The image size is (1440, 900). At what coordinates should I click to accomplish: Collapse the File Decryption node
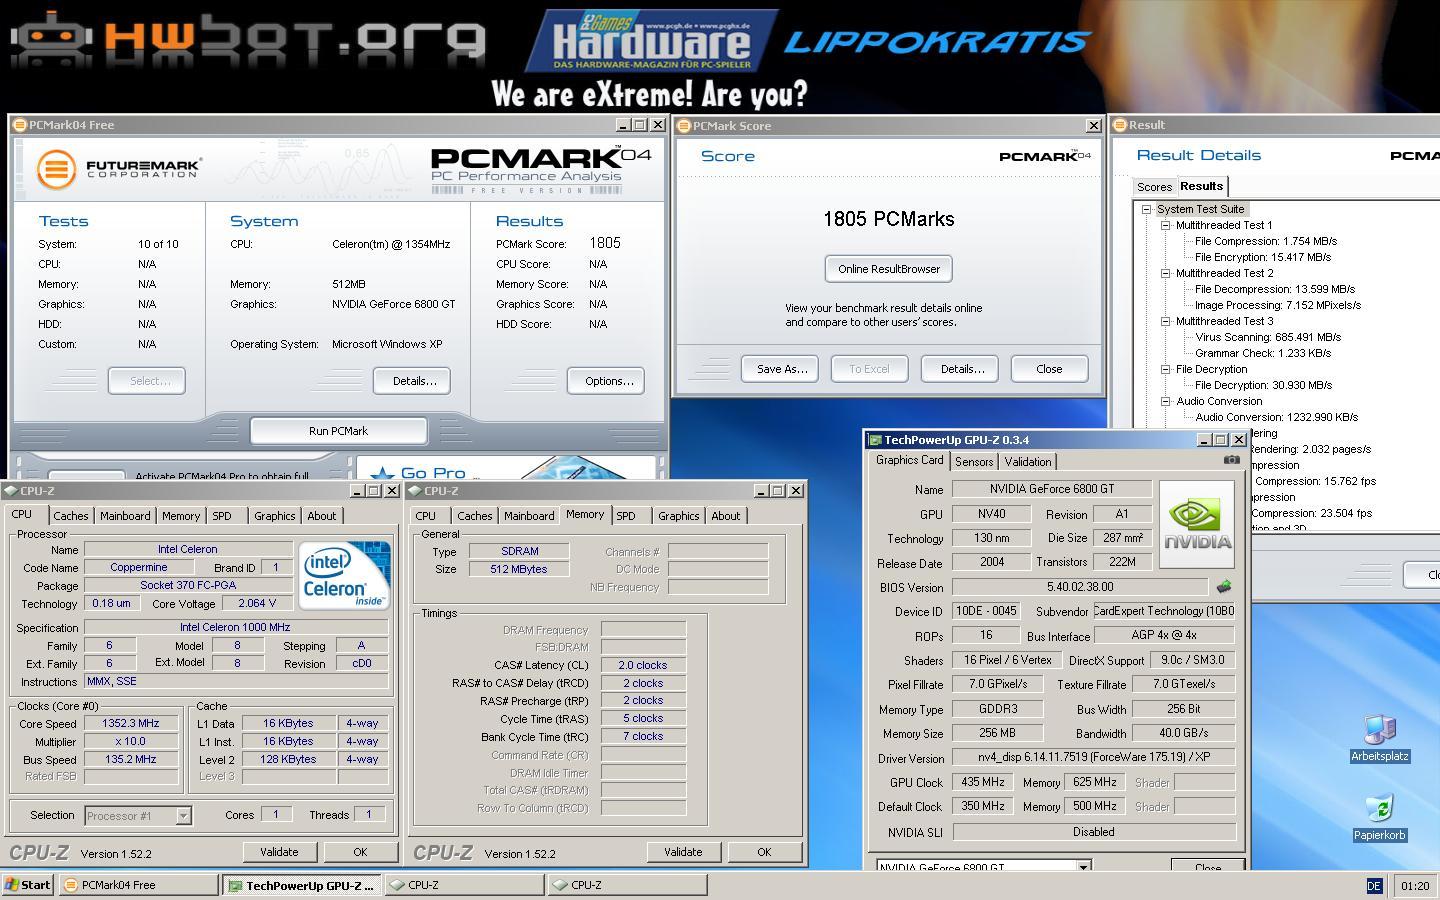pyautogui.click(x=1166, y=369)
